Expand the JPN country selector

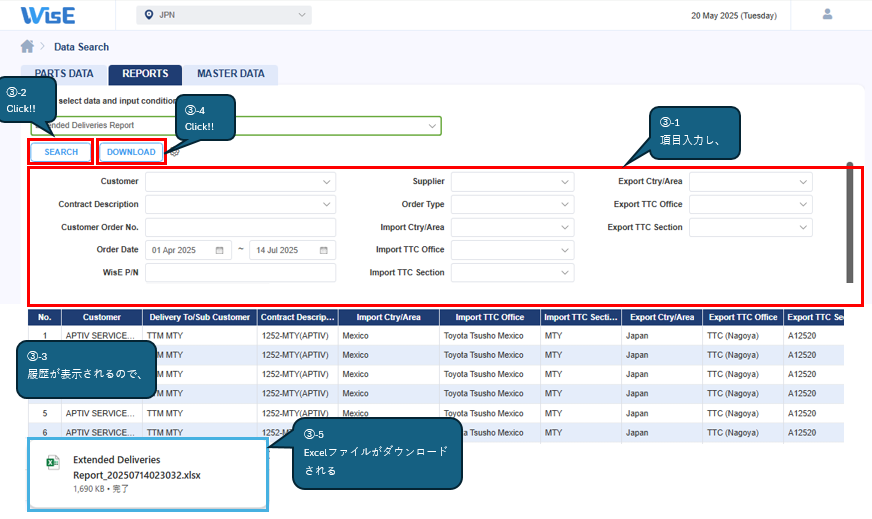pos(301,15)
